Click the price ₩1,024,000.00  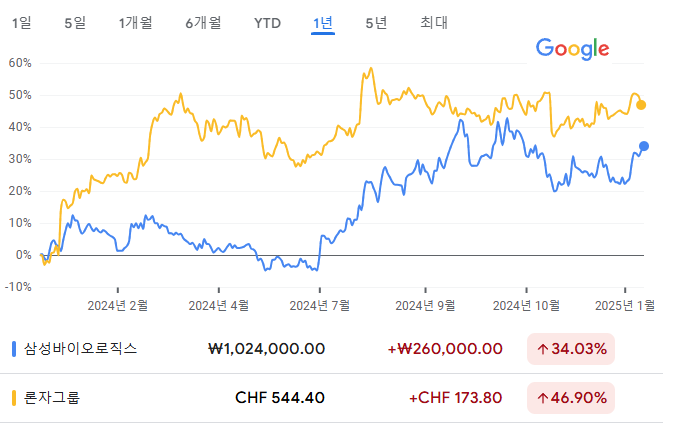tap(267, 349)
